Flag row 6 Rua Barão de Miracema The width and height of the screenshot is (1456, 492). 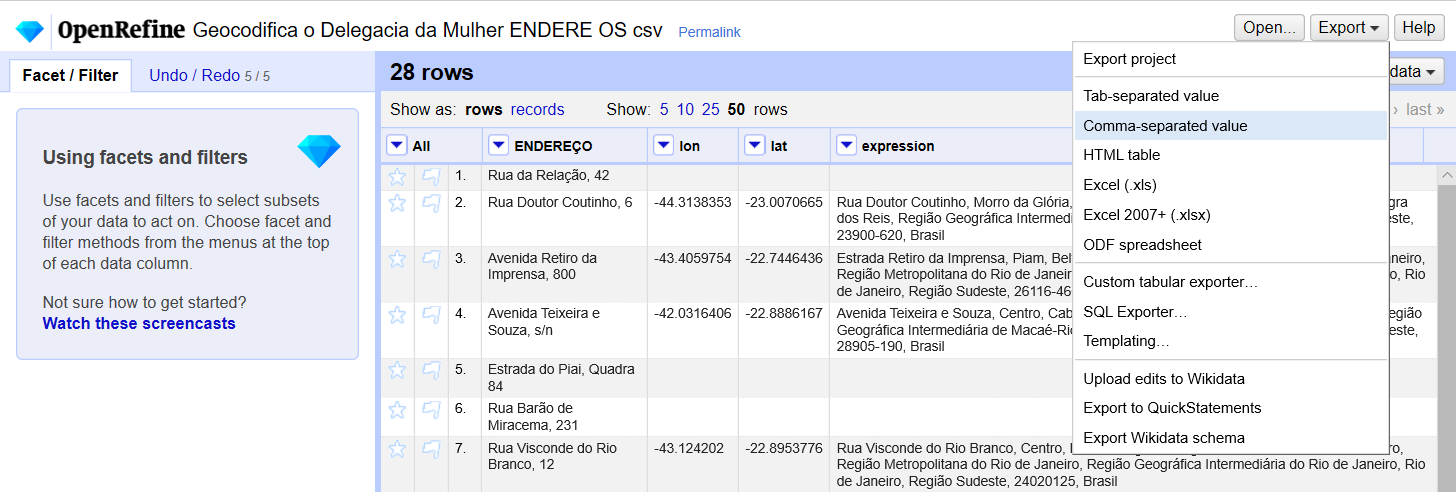click(x=431, y=409)
